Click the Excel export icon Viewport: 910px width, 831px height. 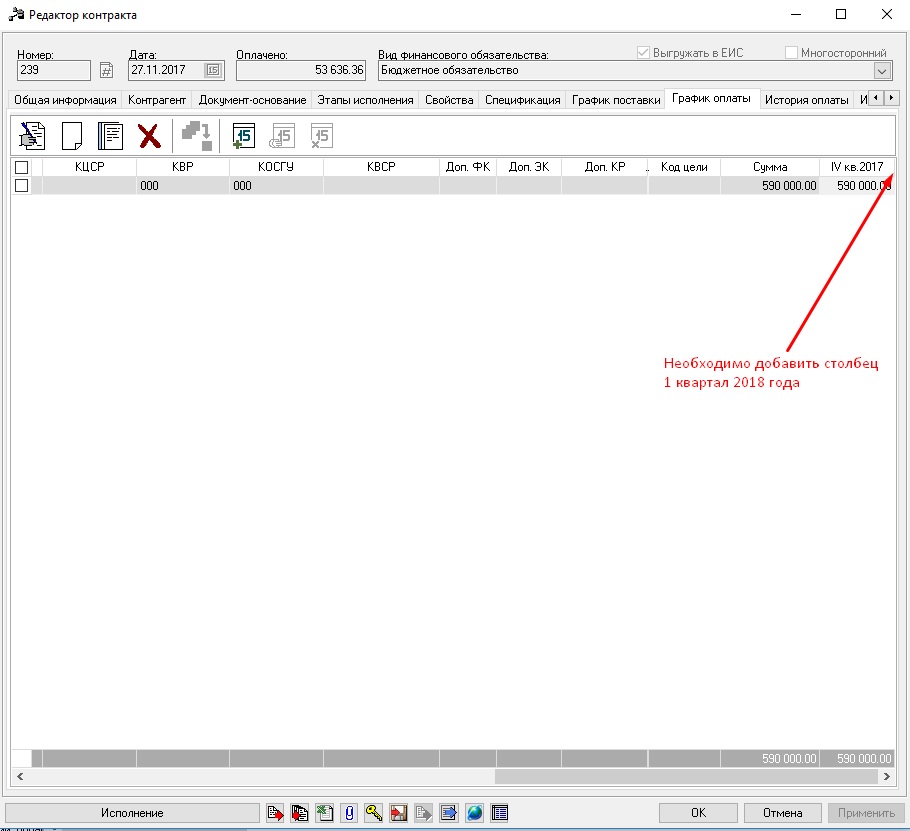(324, 813)
